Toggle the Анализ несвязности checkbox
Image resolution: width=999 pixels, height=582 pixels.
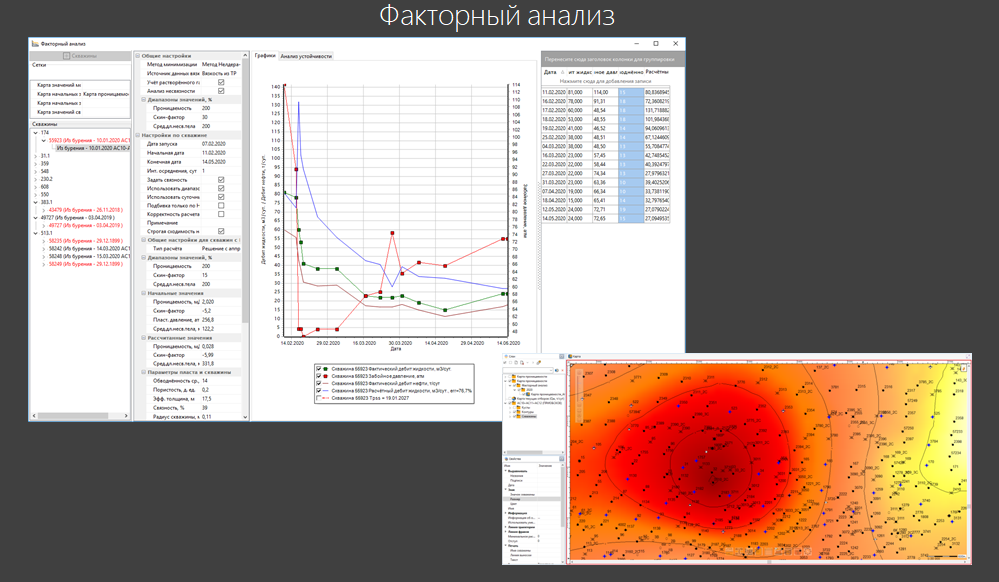[x=221, y=91]
